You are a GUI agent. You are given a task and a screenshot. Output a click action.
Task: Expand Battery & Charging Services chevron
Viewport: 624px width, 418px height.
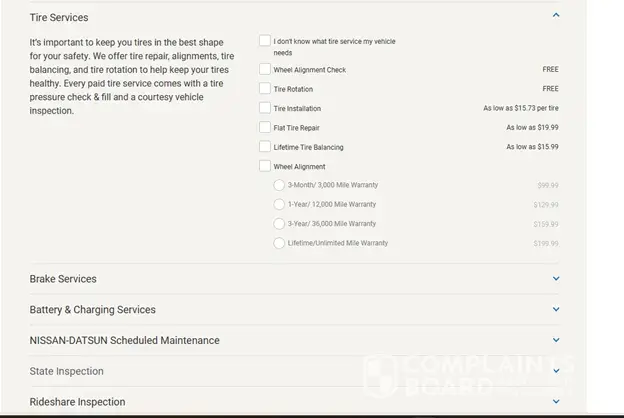click(x=556, y=310)
